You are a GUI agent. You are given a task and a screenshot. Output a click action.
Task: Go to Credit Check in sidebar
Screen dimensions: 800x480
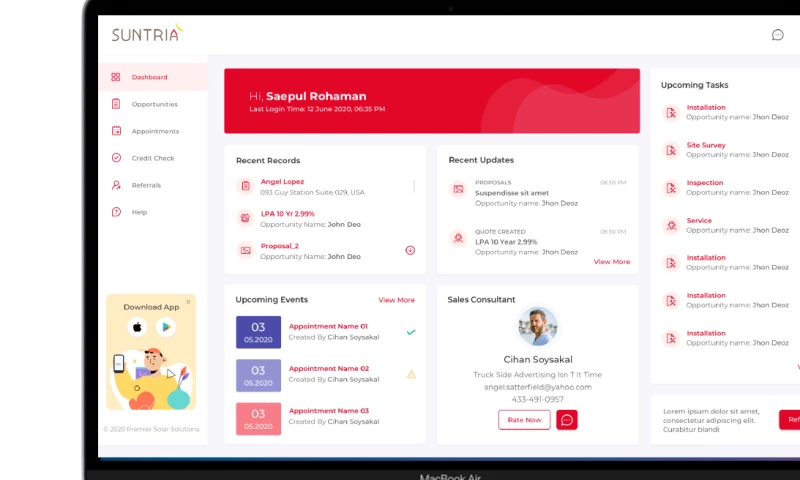152,158
